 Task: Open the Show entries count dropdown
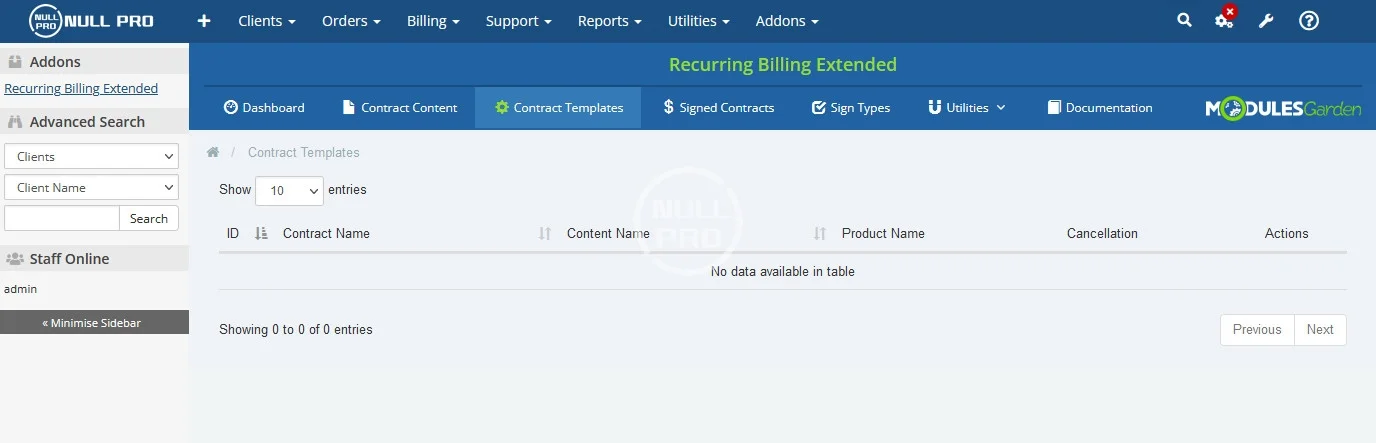point(289,191)
